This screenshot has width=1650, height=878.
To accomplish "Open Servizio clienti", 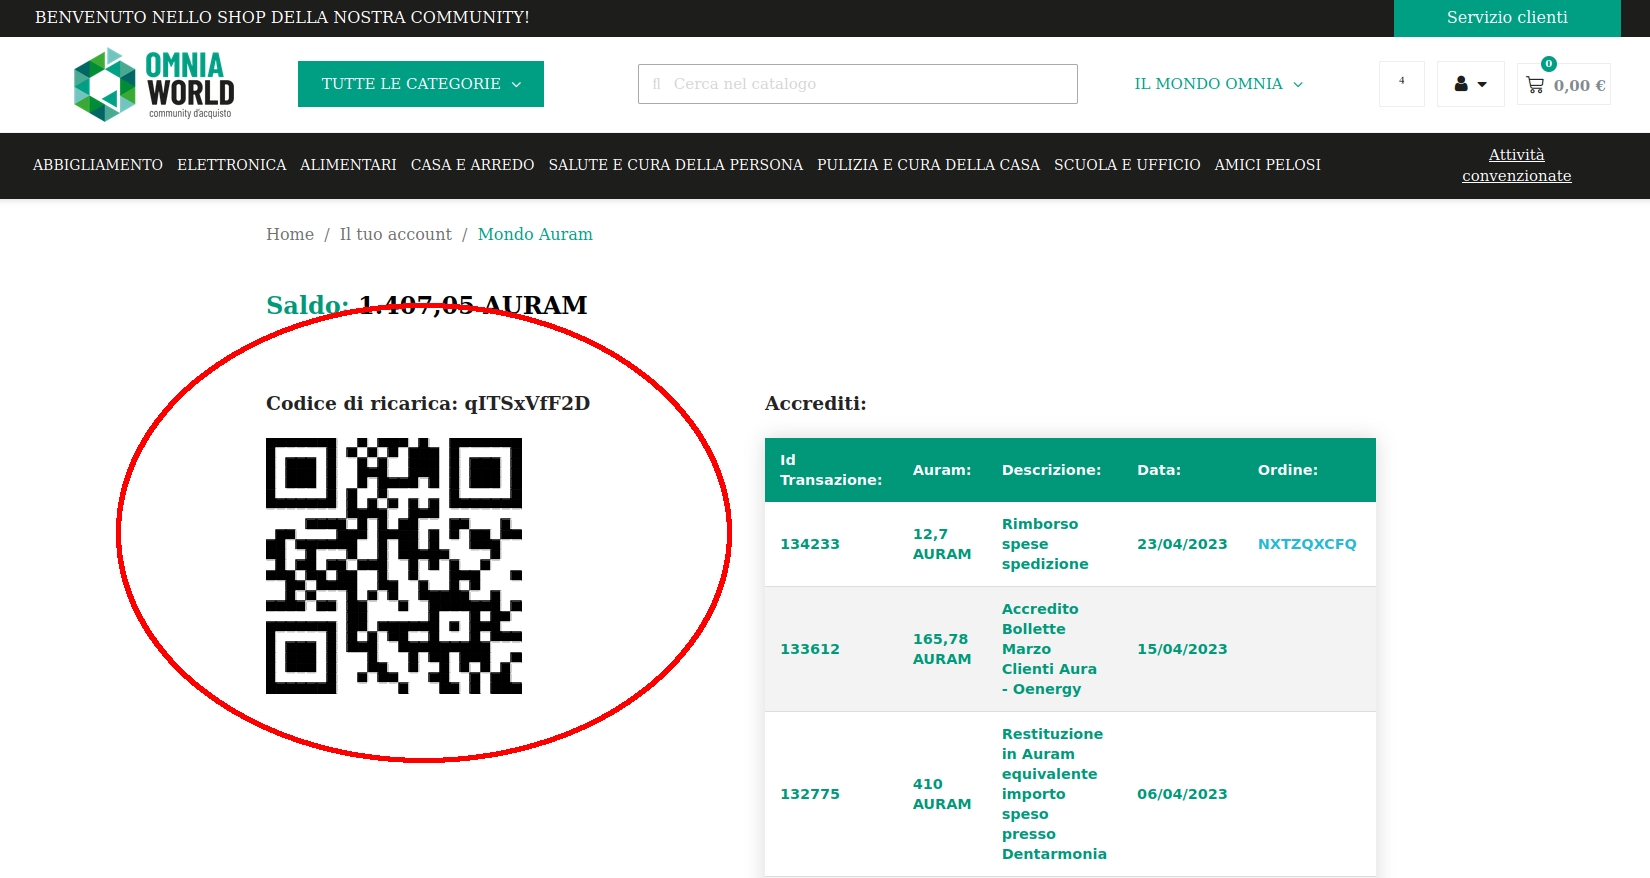I will (x=1507, y=17).
